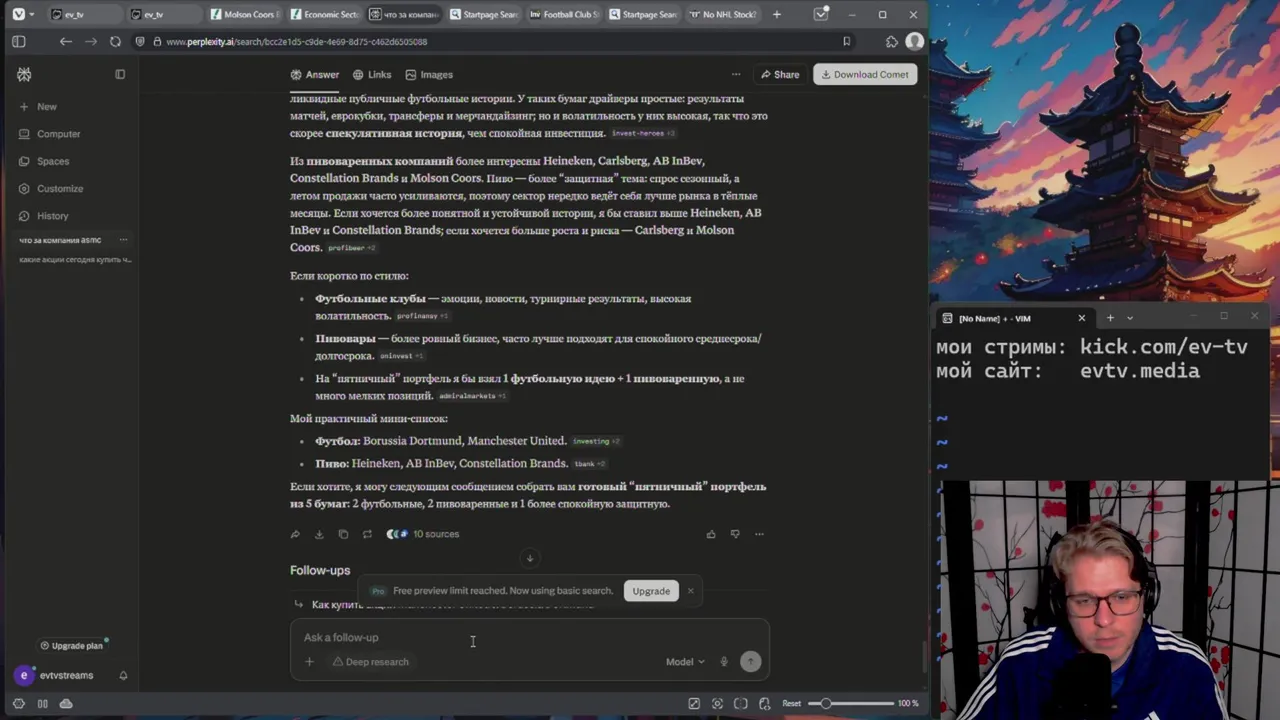1280x720 pixels.
Task: Open the more menu next to Share
Action: 736,74
